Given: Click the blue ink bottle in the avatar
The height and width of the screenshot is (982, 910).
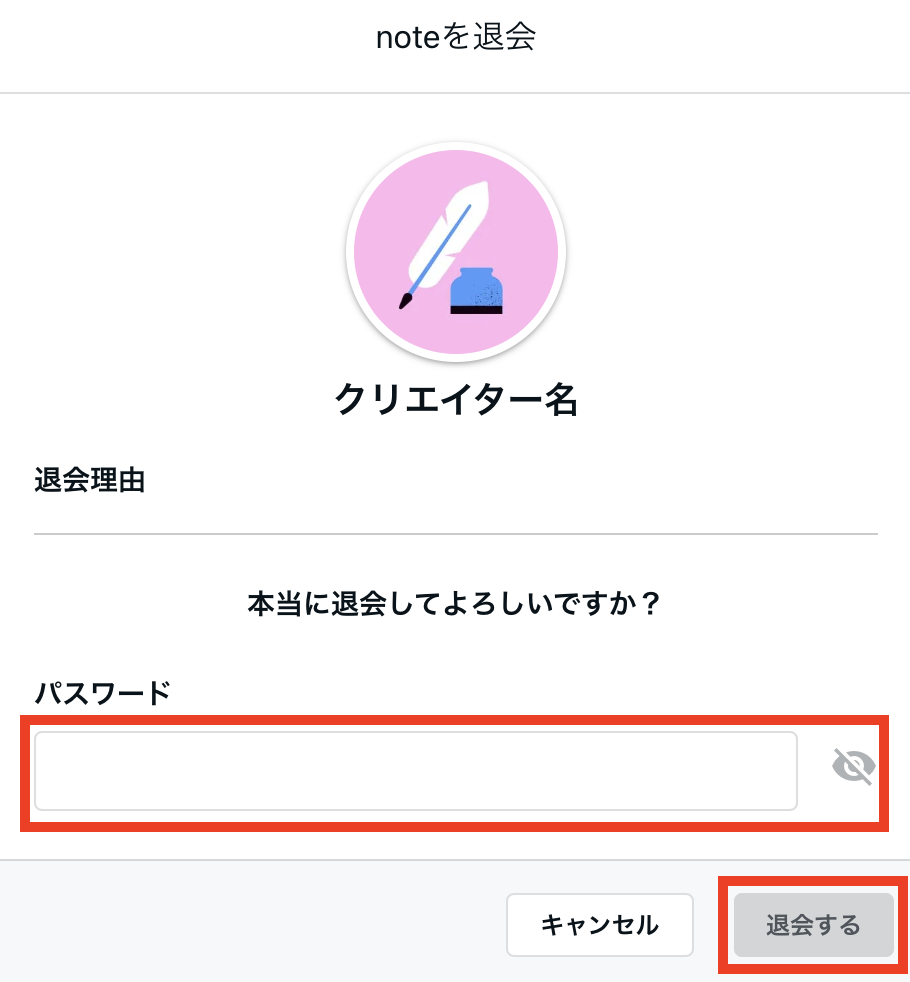Looking at the screenshot, I should click(477, 291).
